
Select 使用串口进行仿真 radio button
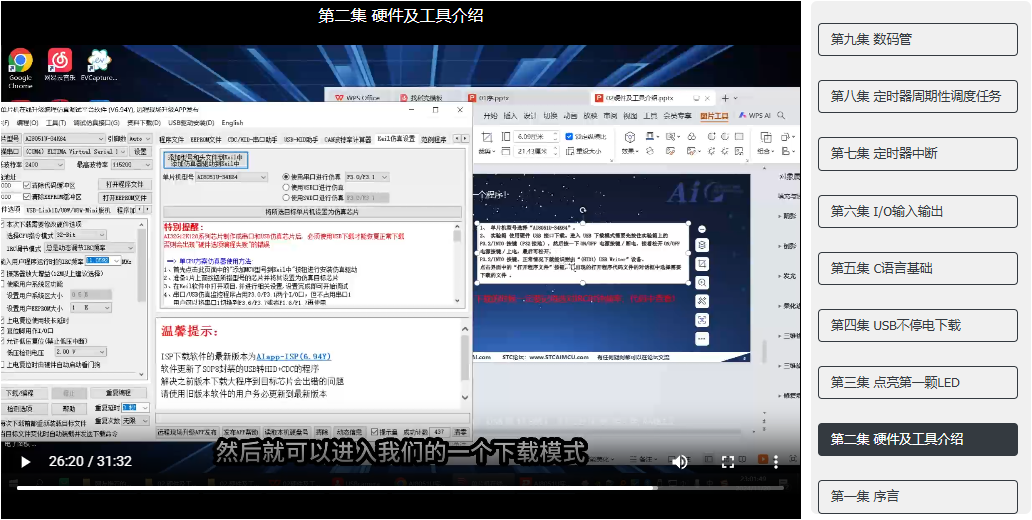[x=286, y=177]
